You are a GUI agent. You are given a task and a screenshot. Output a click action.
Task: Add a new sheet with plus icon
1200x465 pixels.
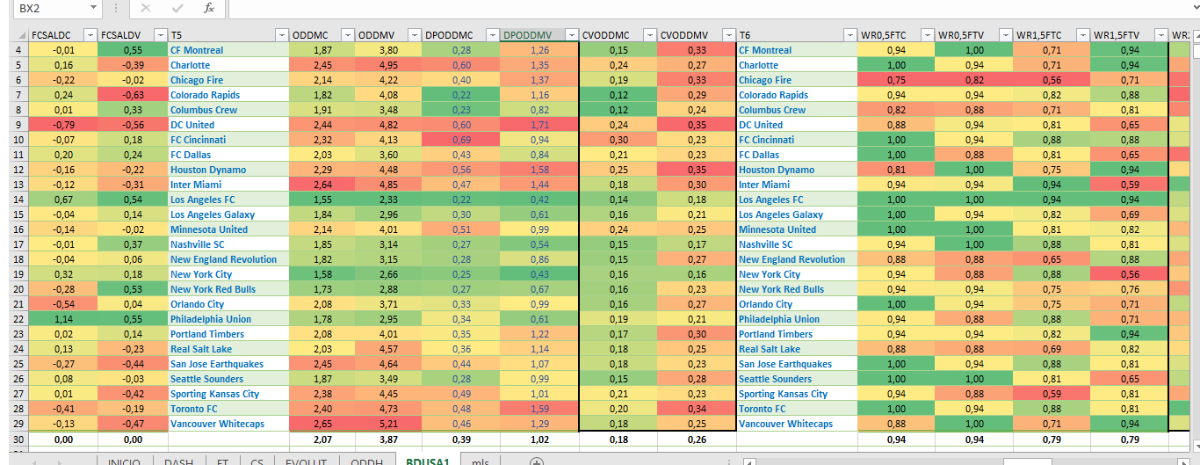point(536,461)
